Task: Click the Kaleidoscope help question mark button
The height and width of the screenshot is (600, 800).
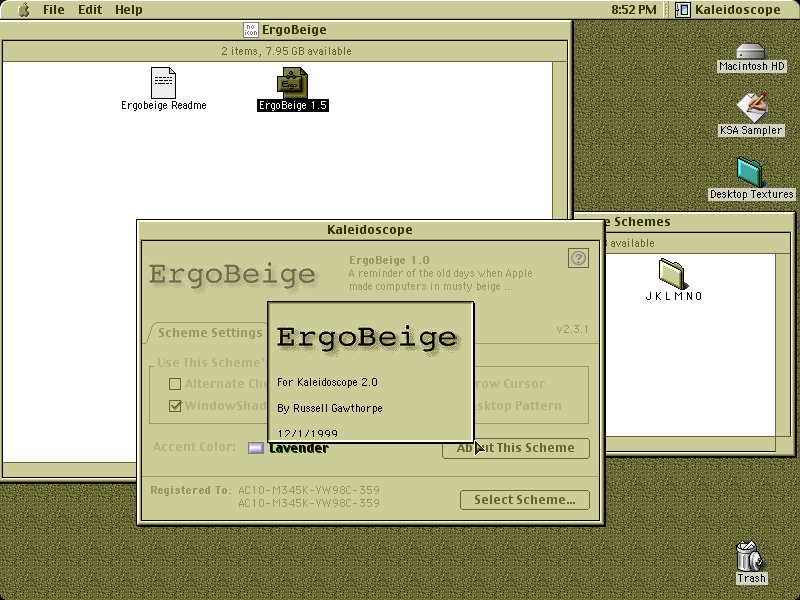Action: [578, 258]
